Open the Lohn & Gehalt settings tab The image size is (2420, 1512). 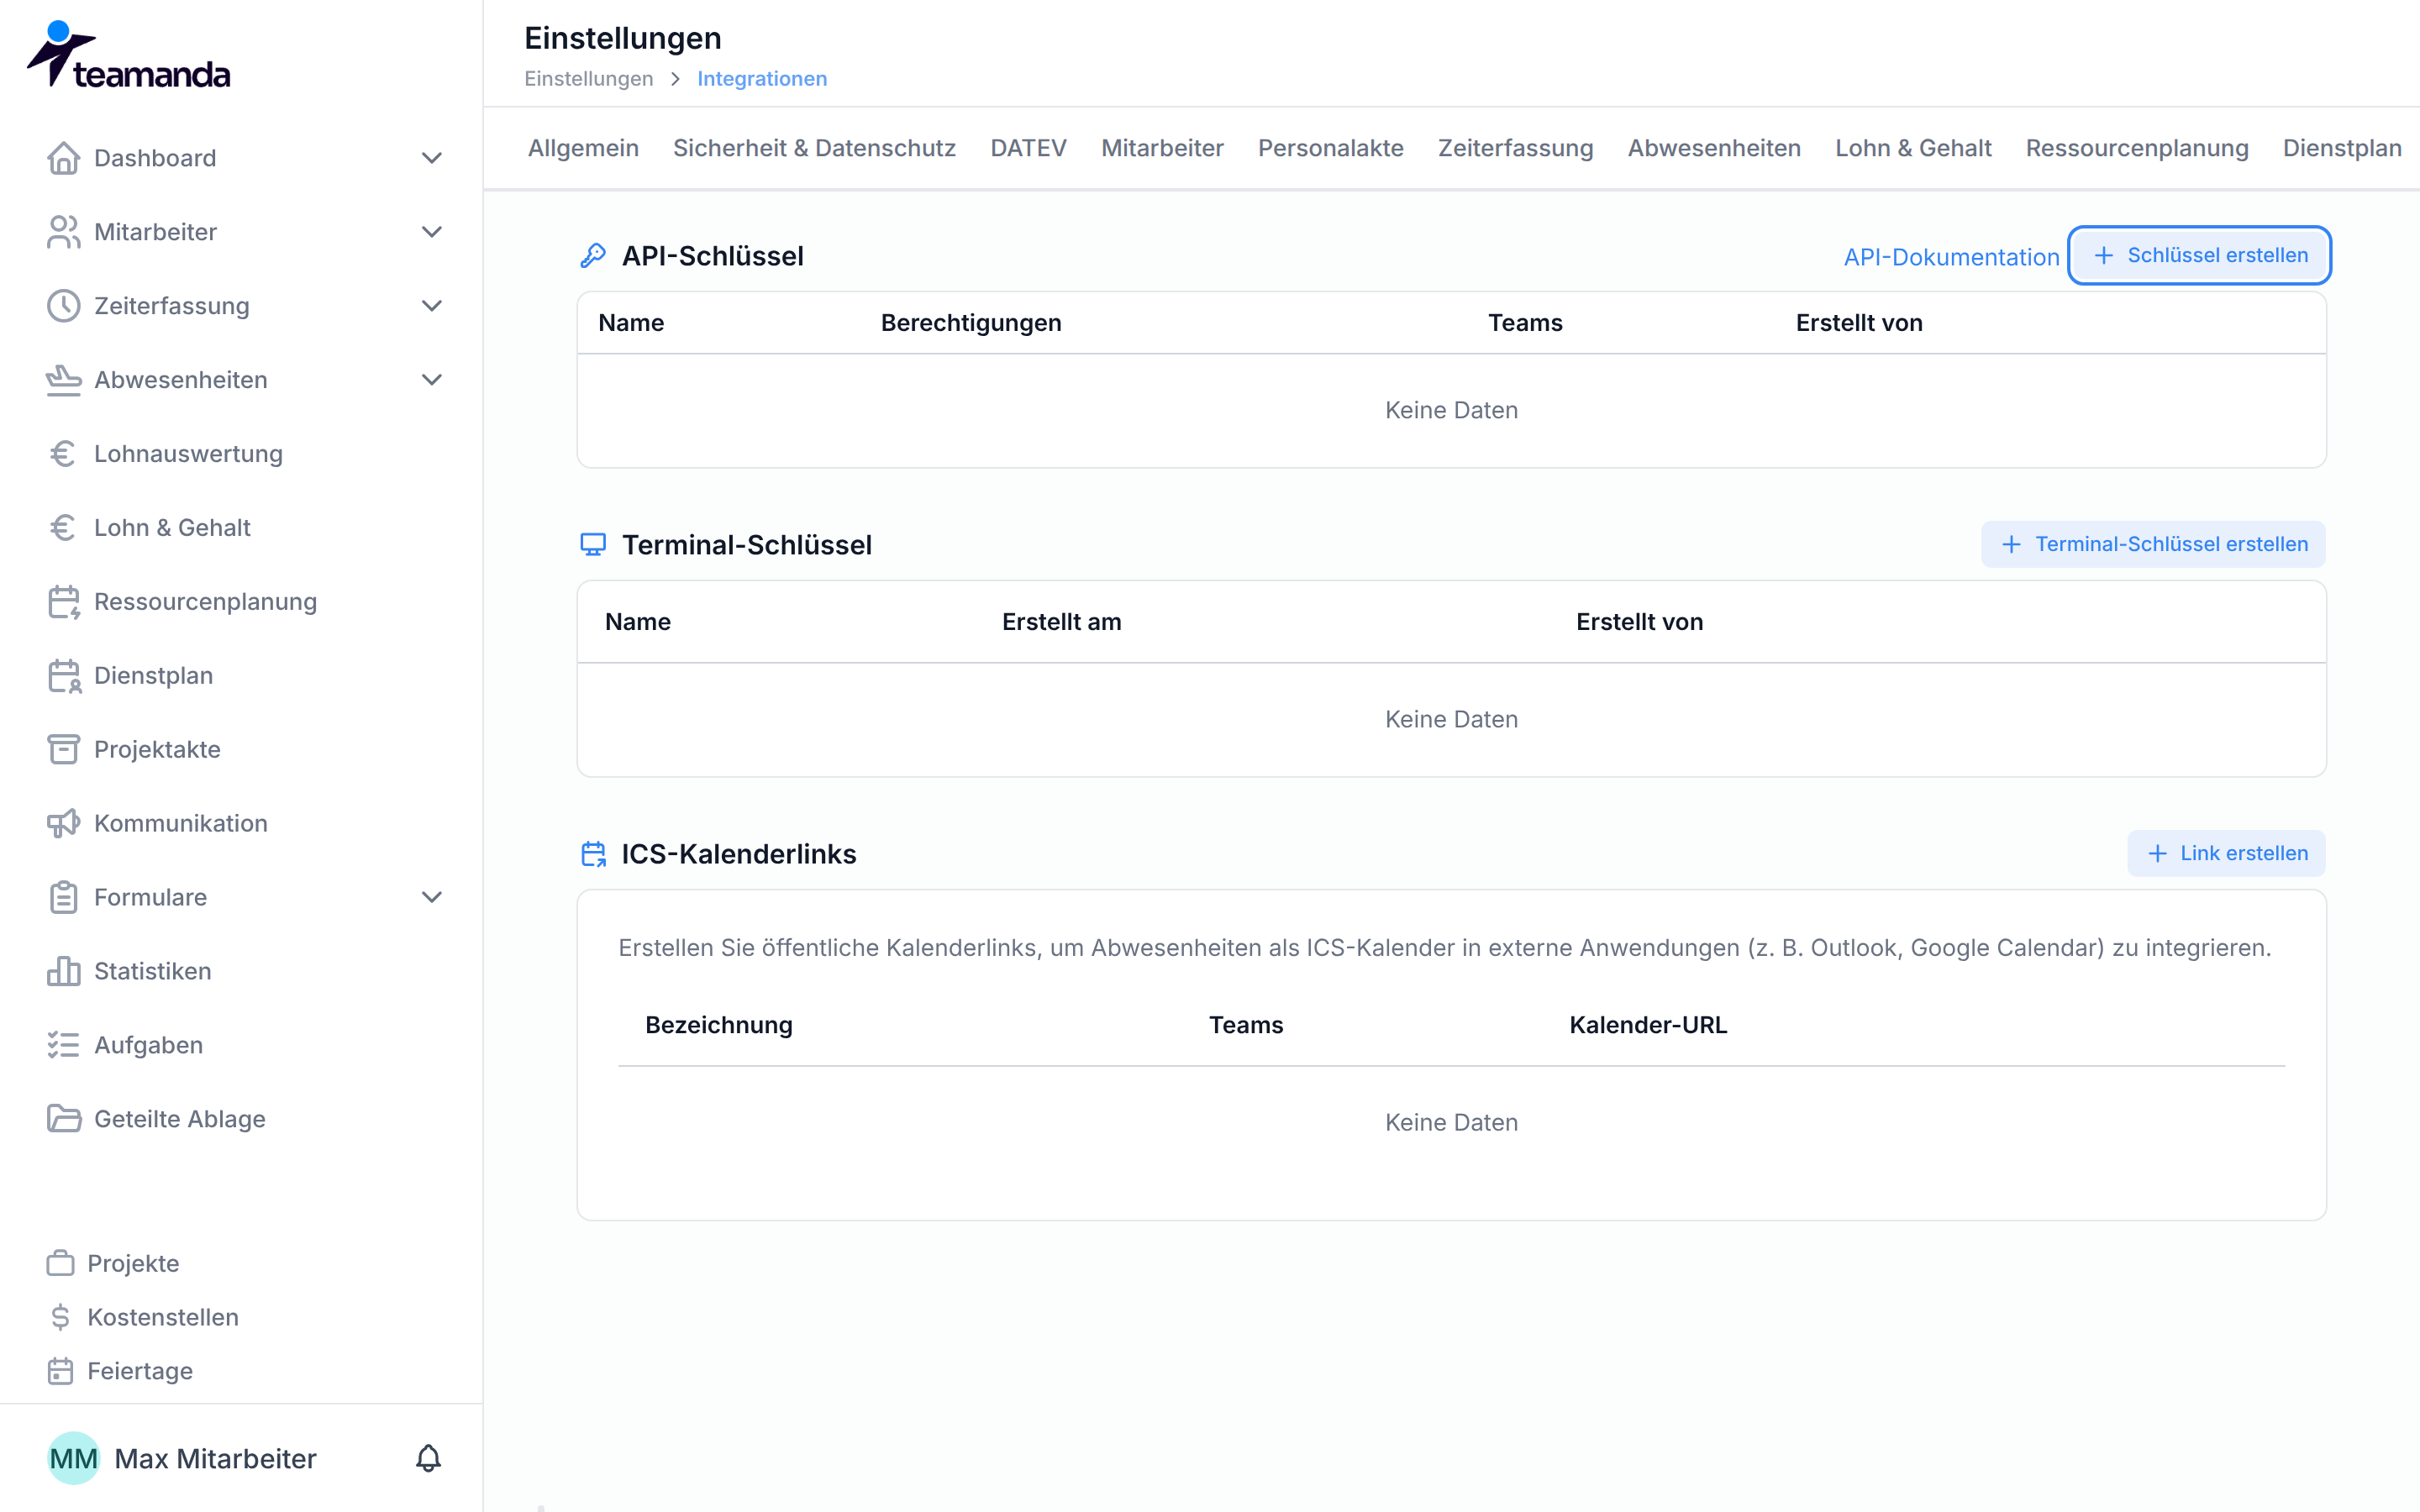point(1913,148)
